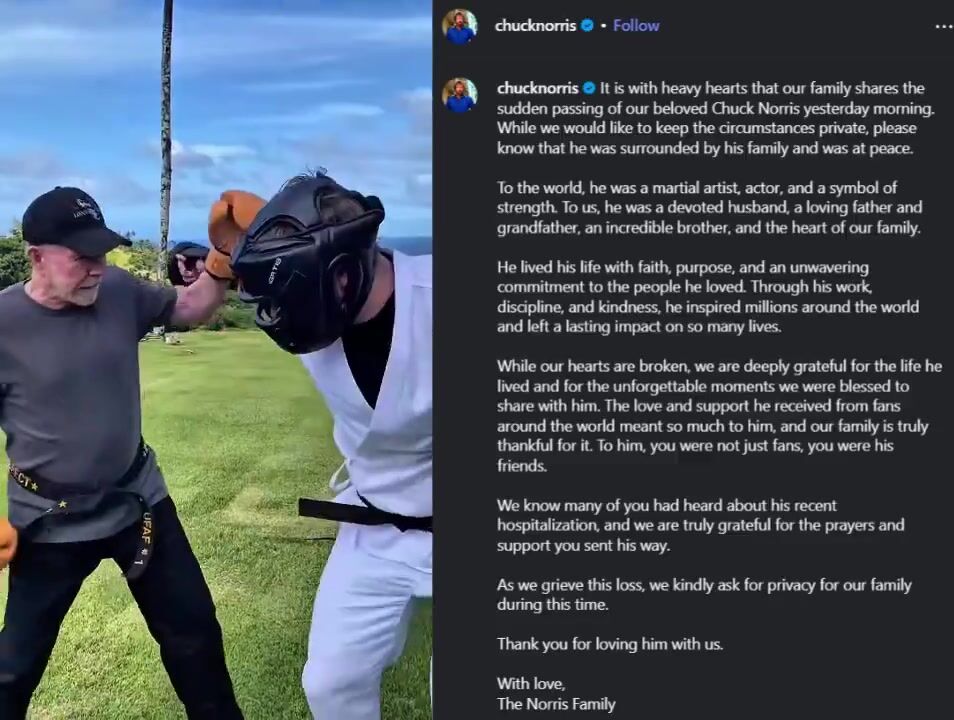Image resolution: width=954 pixels, height=720 pixels.
Task: Click the 'He lived his life with faith' paragraph
Action: pyautogui.click(x=708, y=297)
